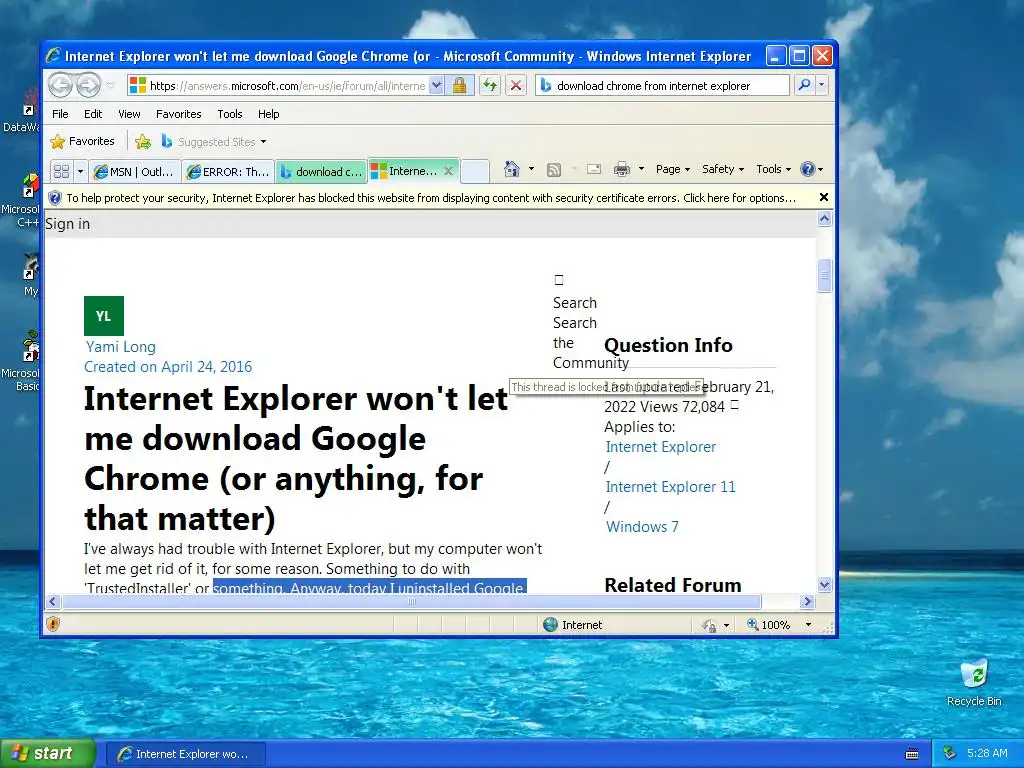Click the Bing search input field
This screenshot has width=1024, height=768.
tap(663, 86)
